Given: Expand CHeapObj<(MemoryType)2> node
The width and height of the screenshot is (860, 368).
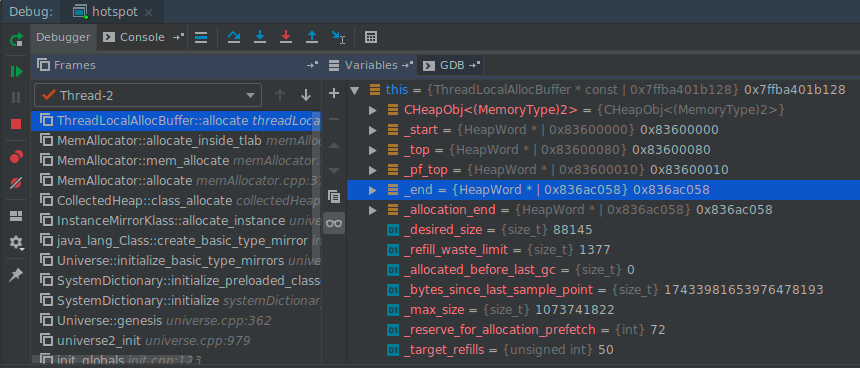Looking at the screenshot, I should point(373,110).
